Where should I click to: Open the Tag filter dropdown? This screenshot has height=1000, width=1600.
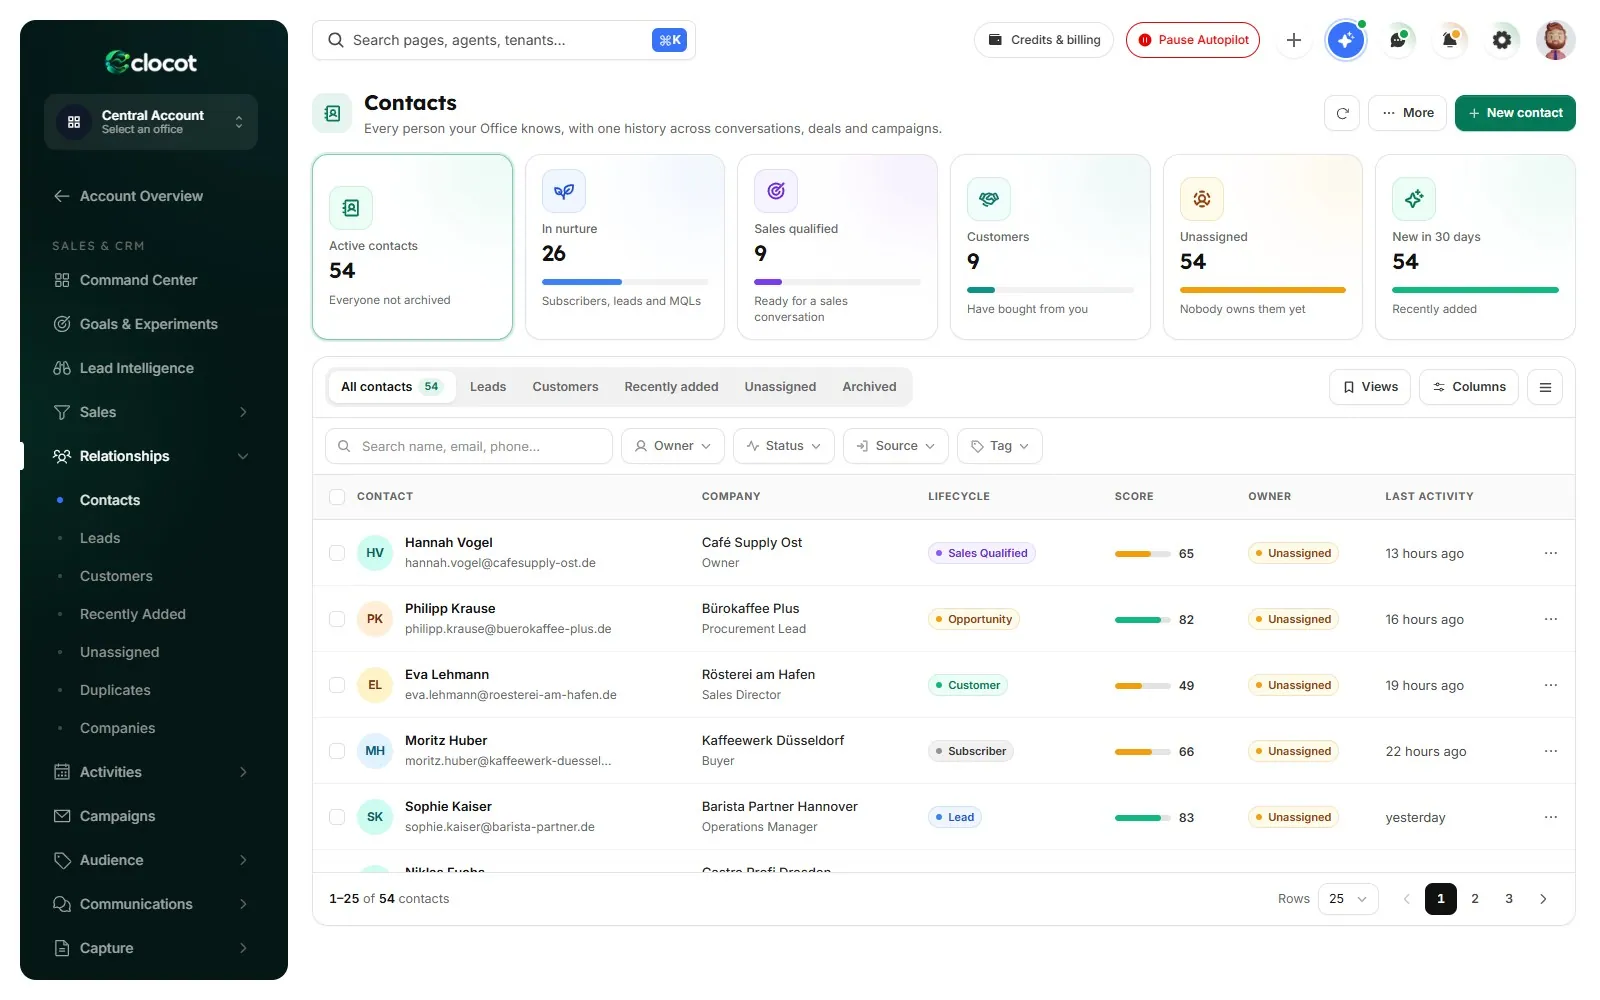[1000, 446]
